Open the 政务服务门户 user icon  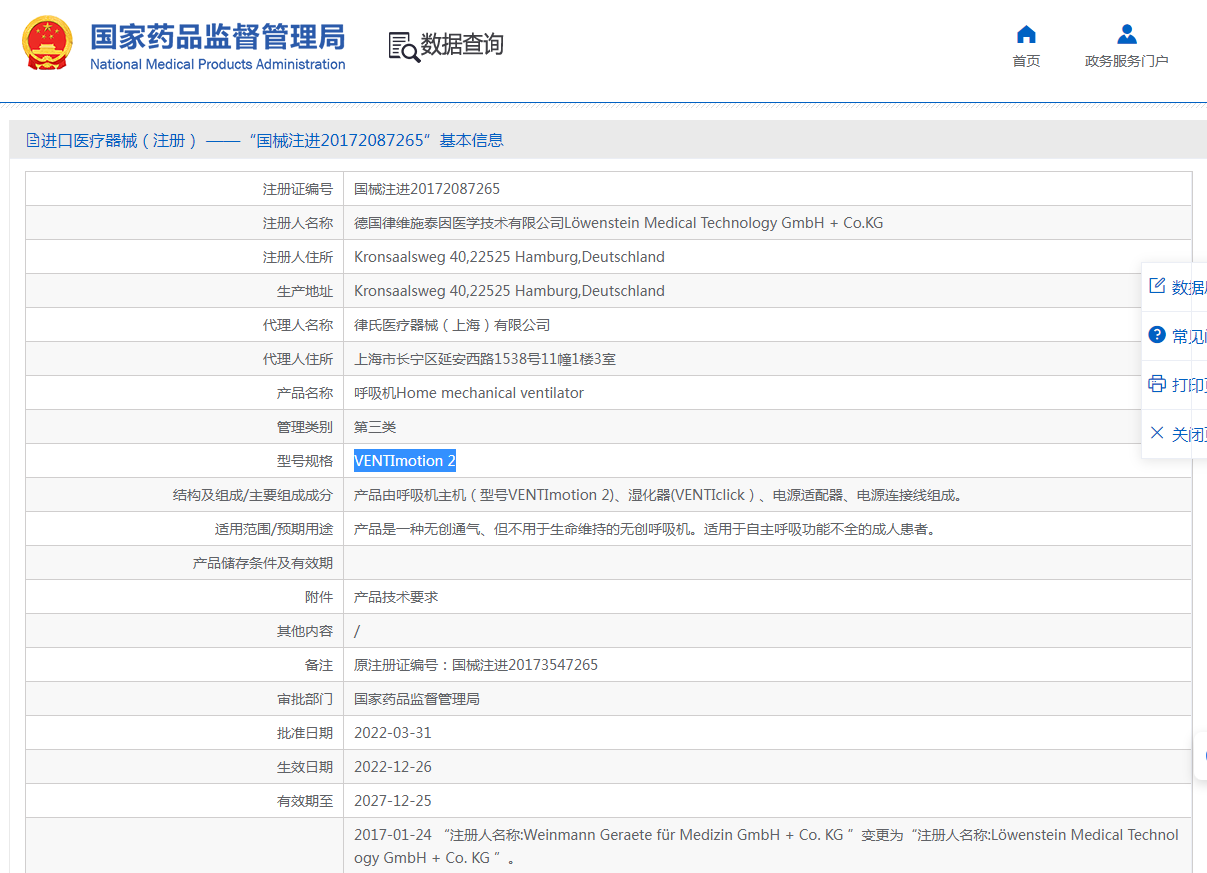[1126, 35]
